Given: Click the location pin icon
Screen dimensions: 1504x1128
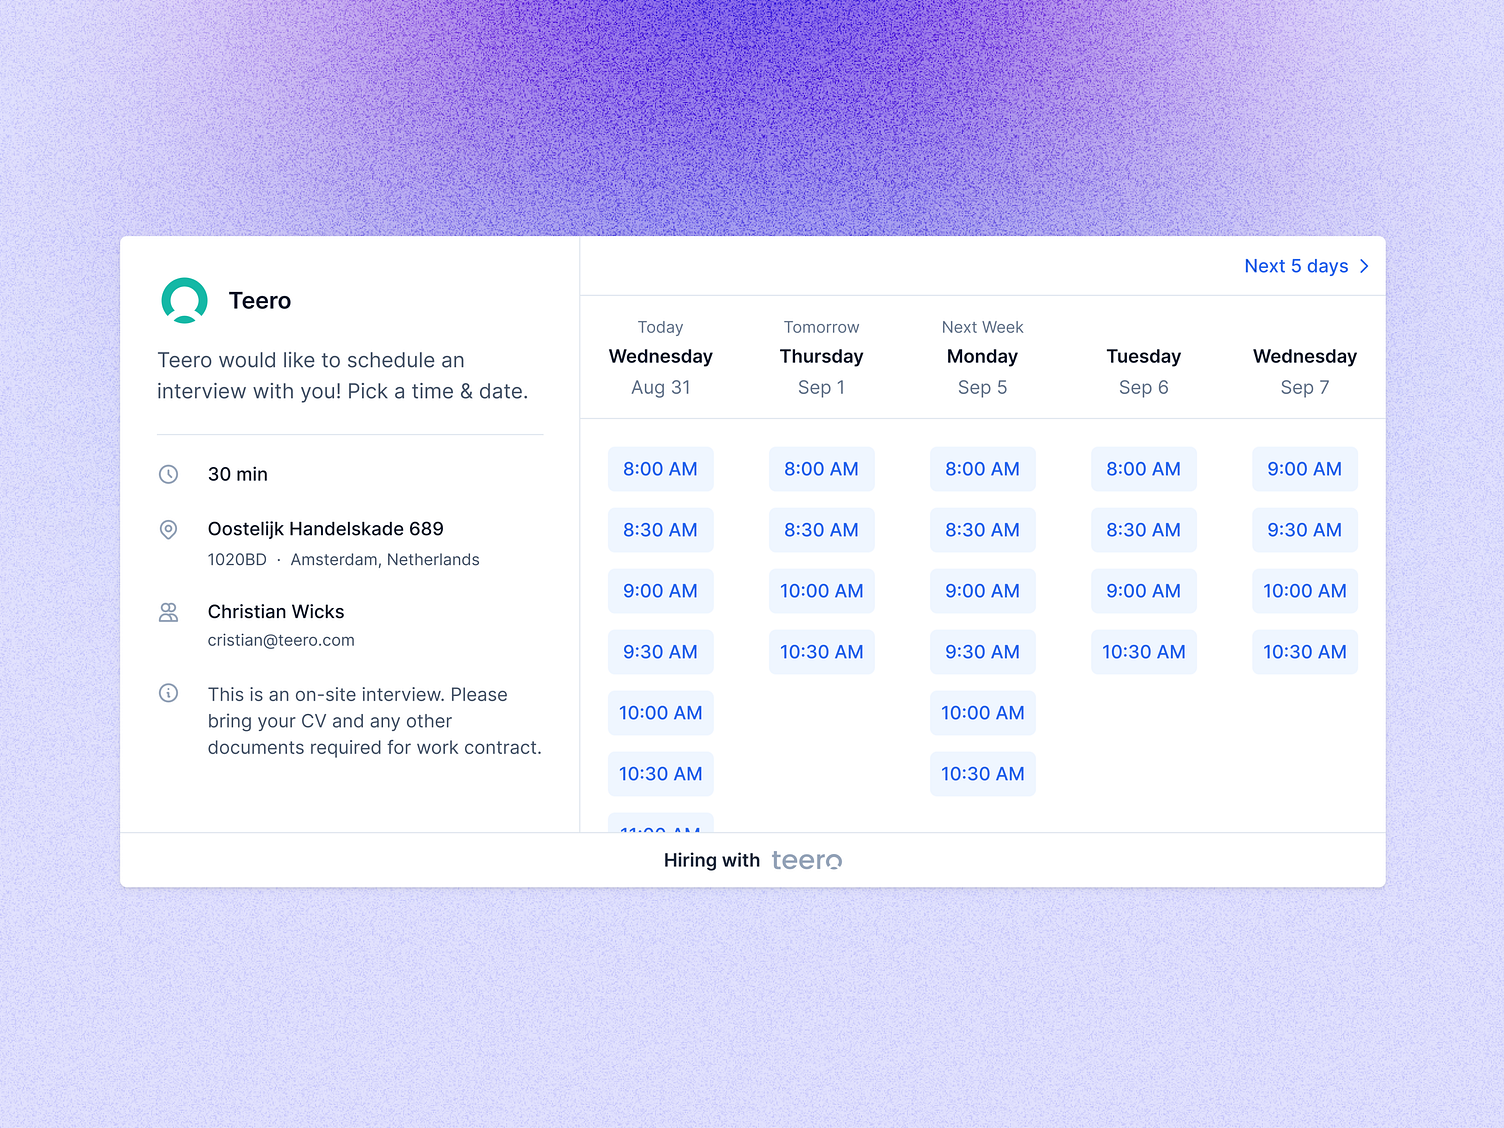Looking at the screenshot, I should pos(168,530).
